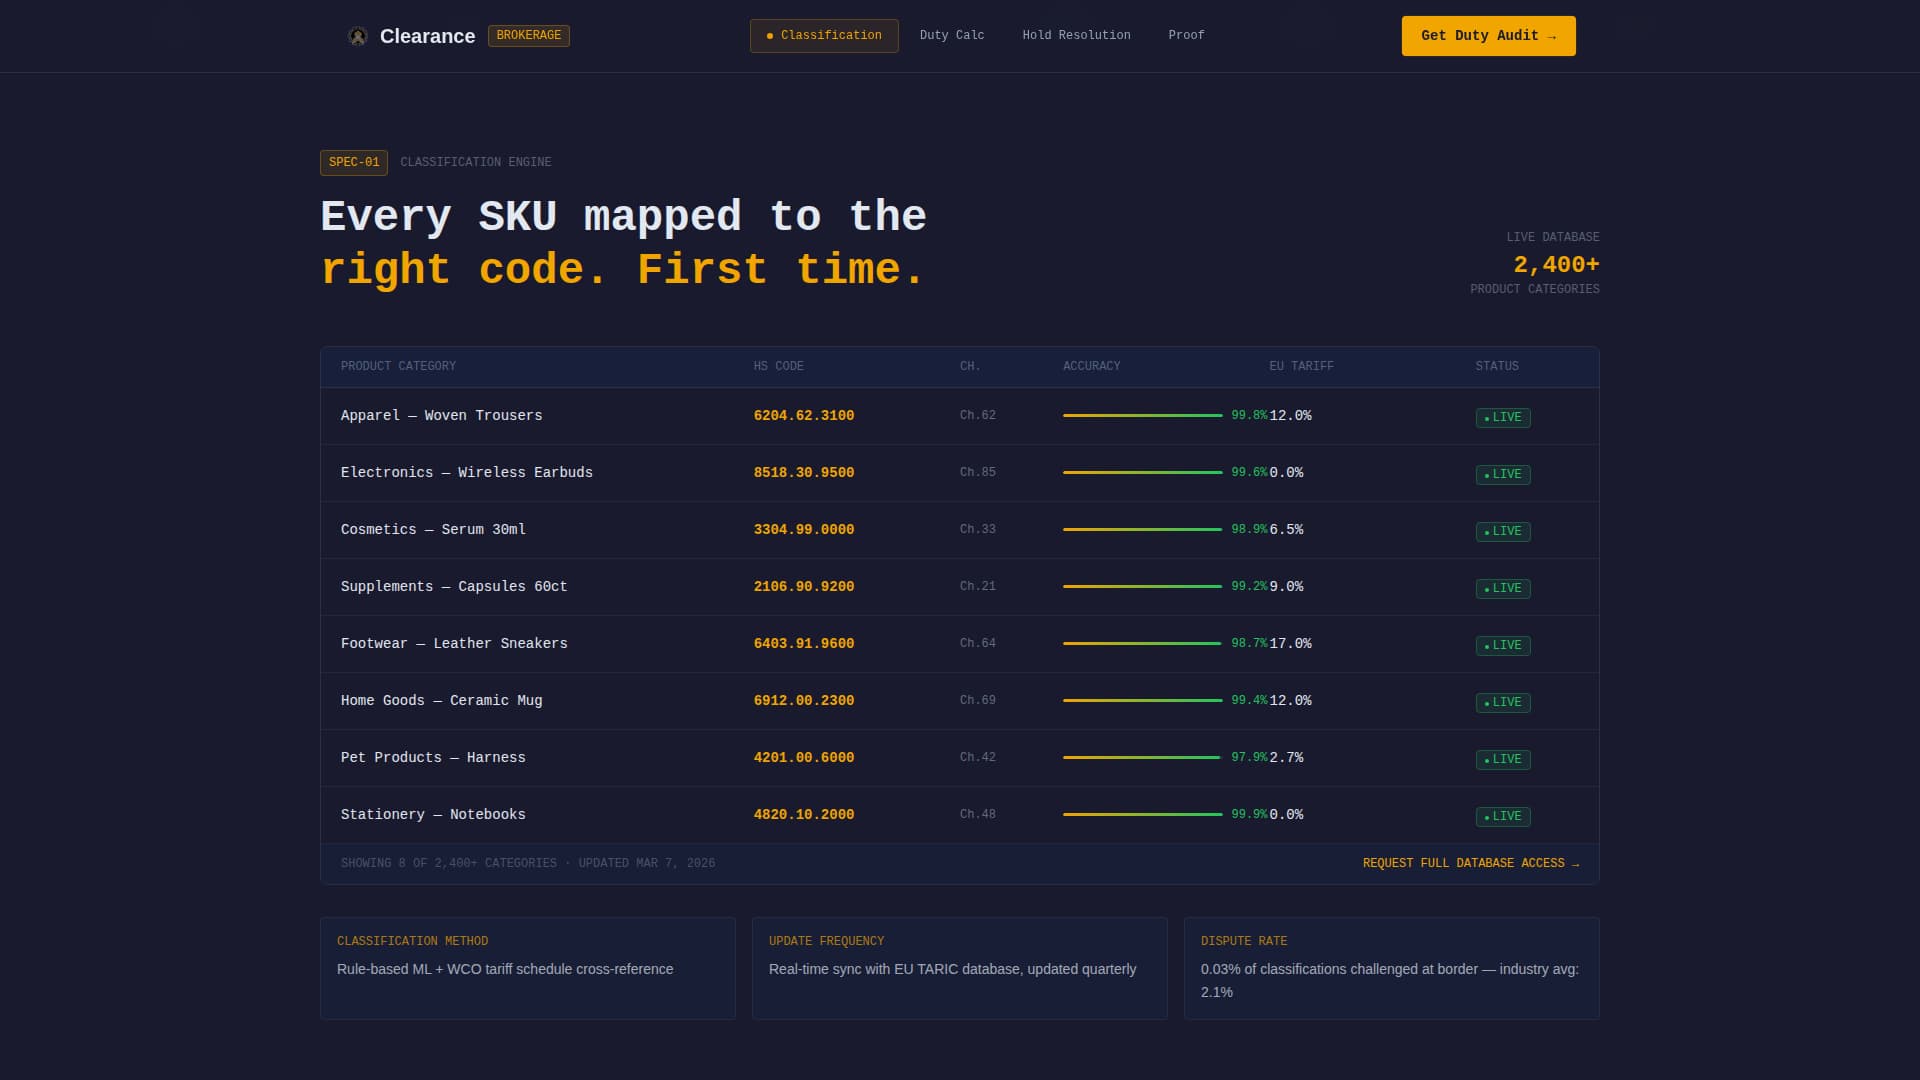Go to the Hold Resolution tab
Screen dimensions: 1920x1080
[x=1076, y=36]
